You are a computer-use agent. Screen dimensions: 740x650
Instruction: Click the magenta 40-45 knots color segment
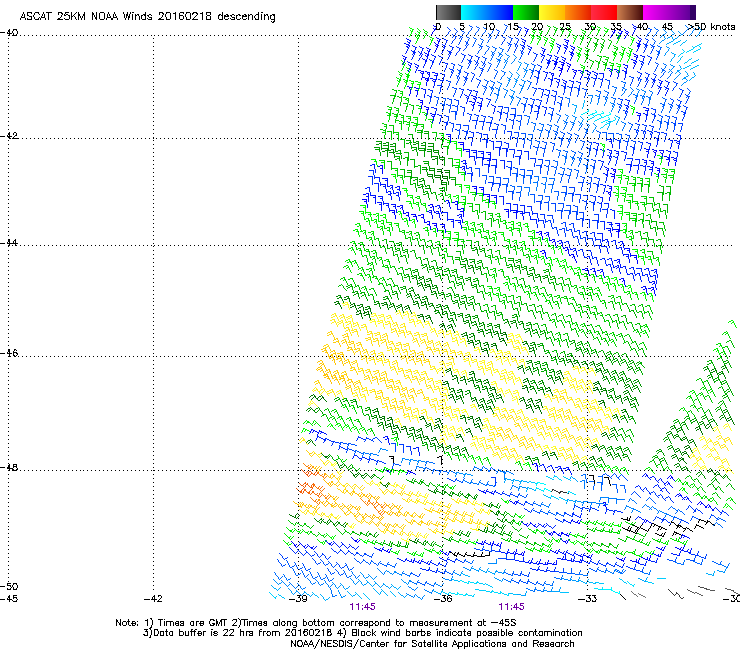pos(656,12)
